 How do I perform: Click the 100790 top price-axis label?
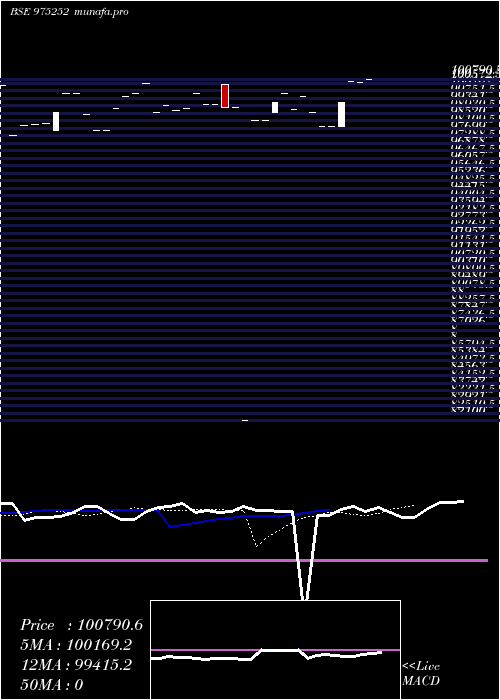coord(476,70)
